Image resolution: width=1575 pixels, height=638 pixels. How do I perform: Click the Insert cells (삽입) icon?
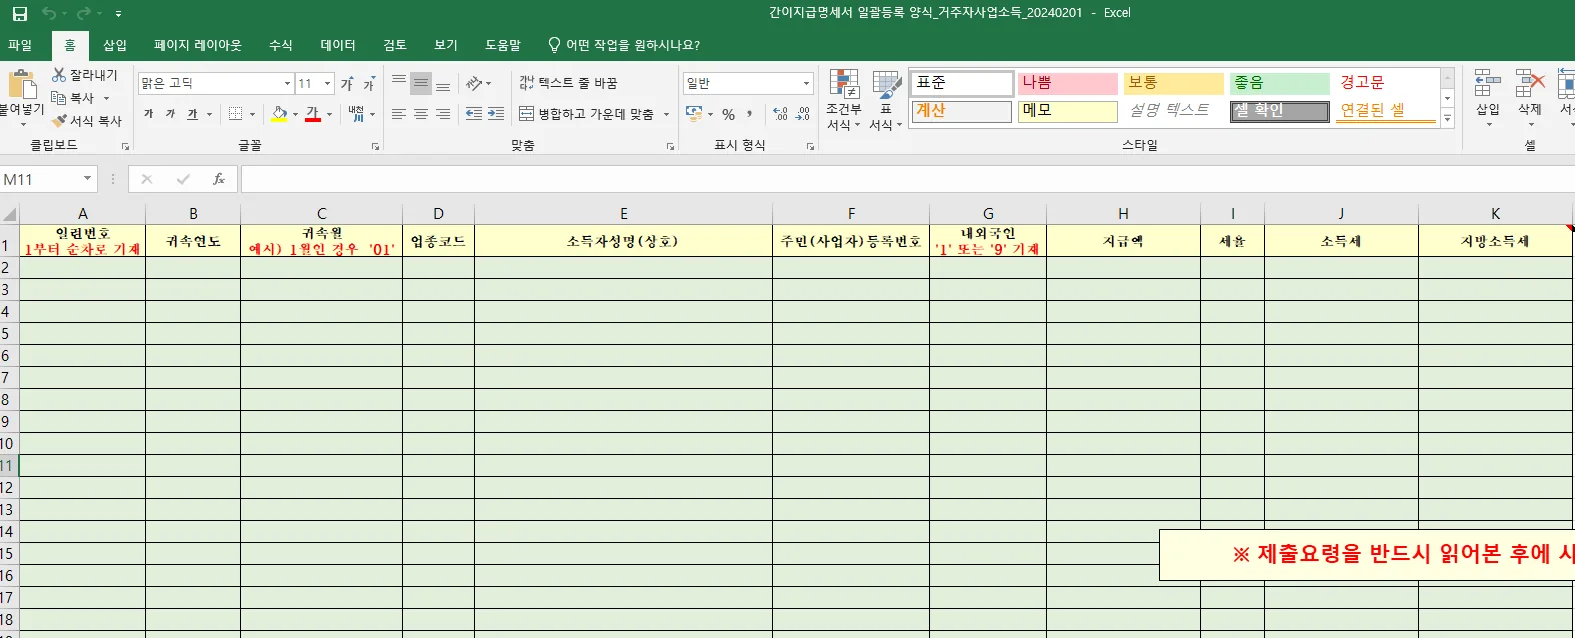(1488, 84)
